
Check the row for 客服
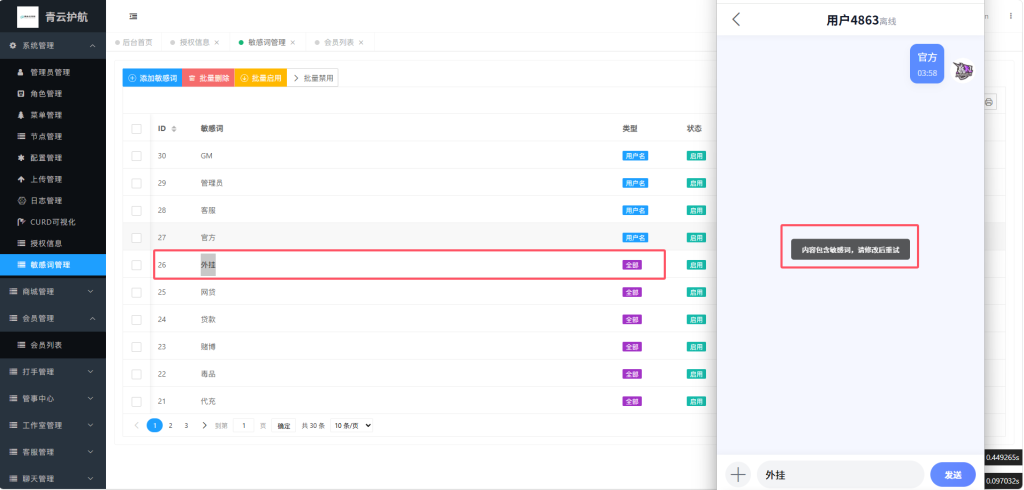[136, 210]
